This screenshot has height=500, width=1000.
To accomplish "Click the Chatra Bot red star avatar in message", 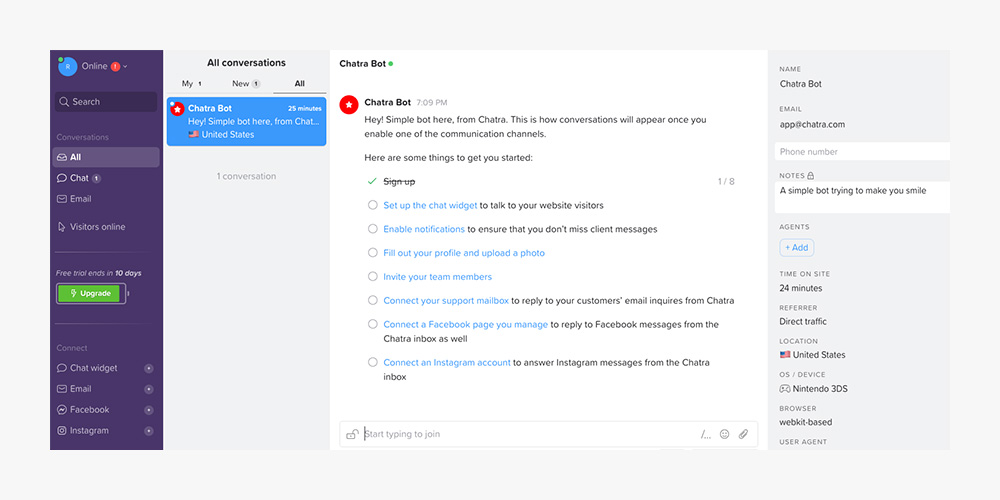I will 348,105.
